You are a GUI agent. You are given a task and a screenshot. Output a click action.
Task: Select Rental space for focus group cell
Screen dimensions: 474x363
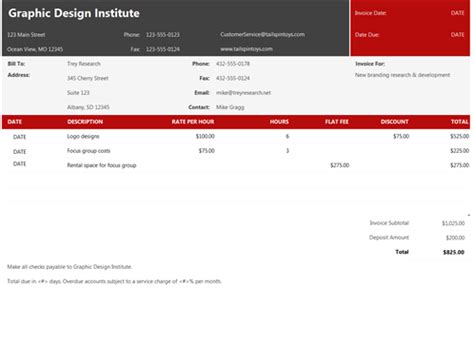pyautogui.click(x=102, y=165)
